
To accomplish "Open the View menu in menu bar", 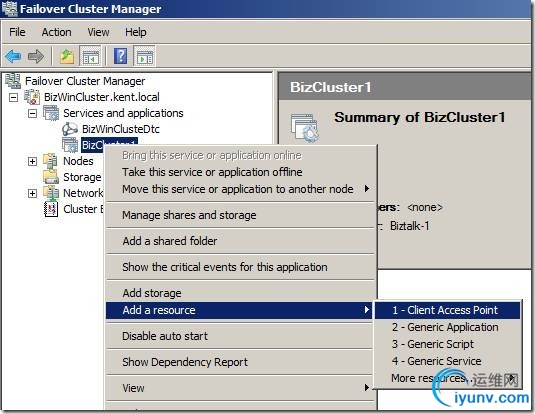I will (98, 32).
